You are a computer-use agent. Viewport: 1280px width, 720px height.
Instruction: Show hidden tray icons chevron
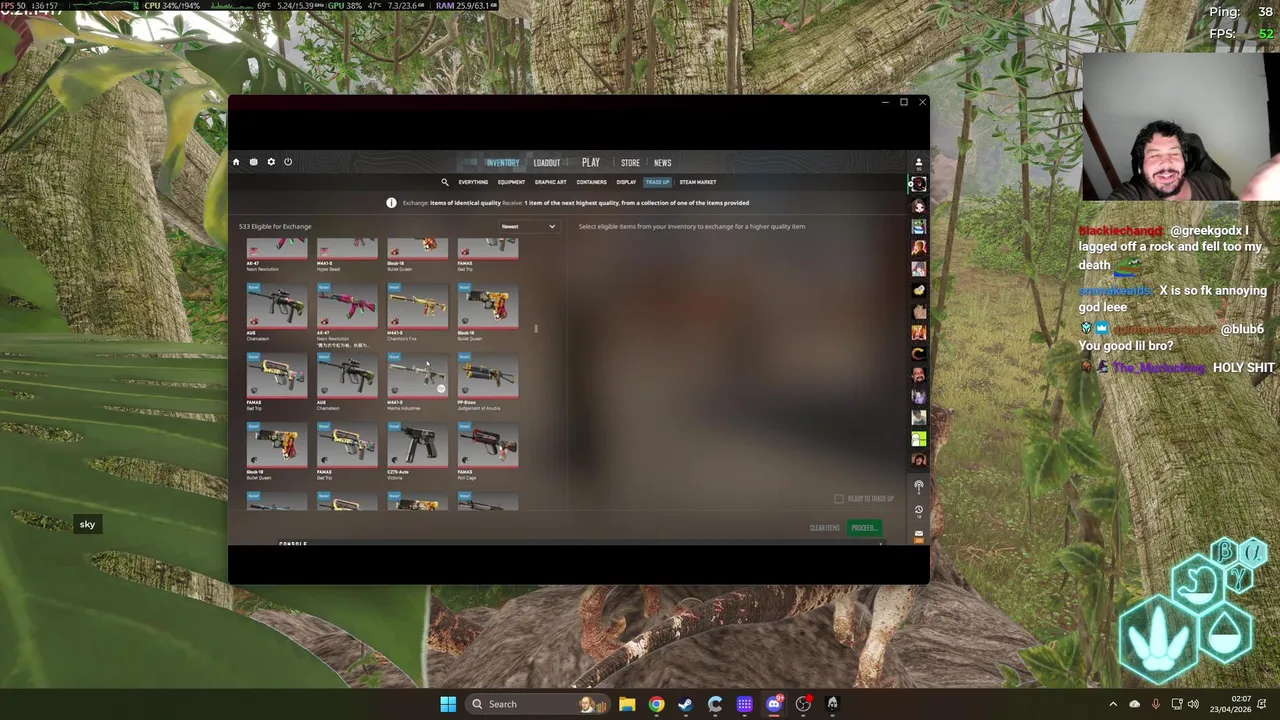coord(1113,704)
